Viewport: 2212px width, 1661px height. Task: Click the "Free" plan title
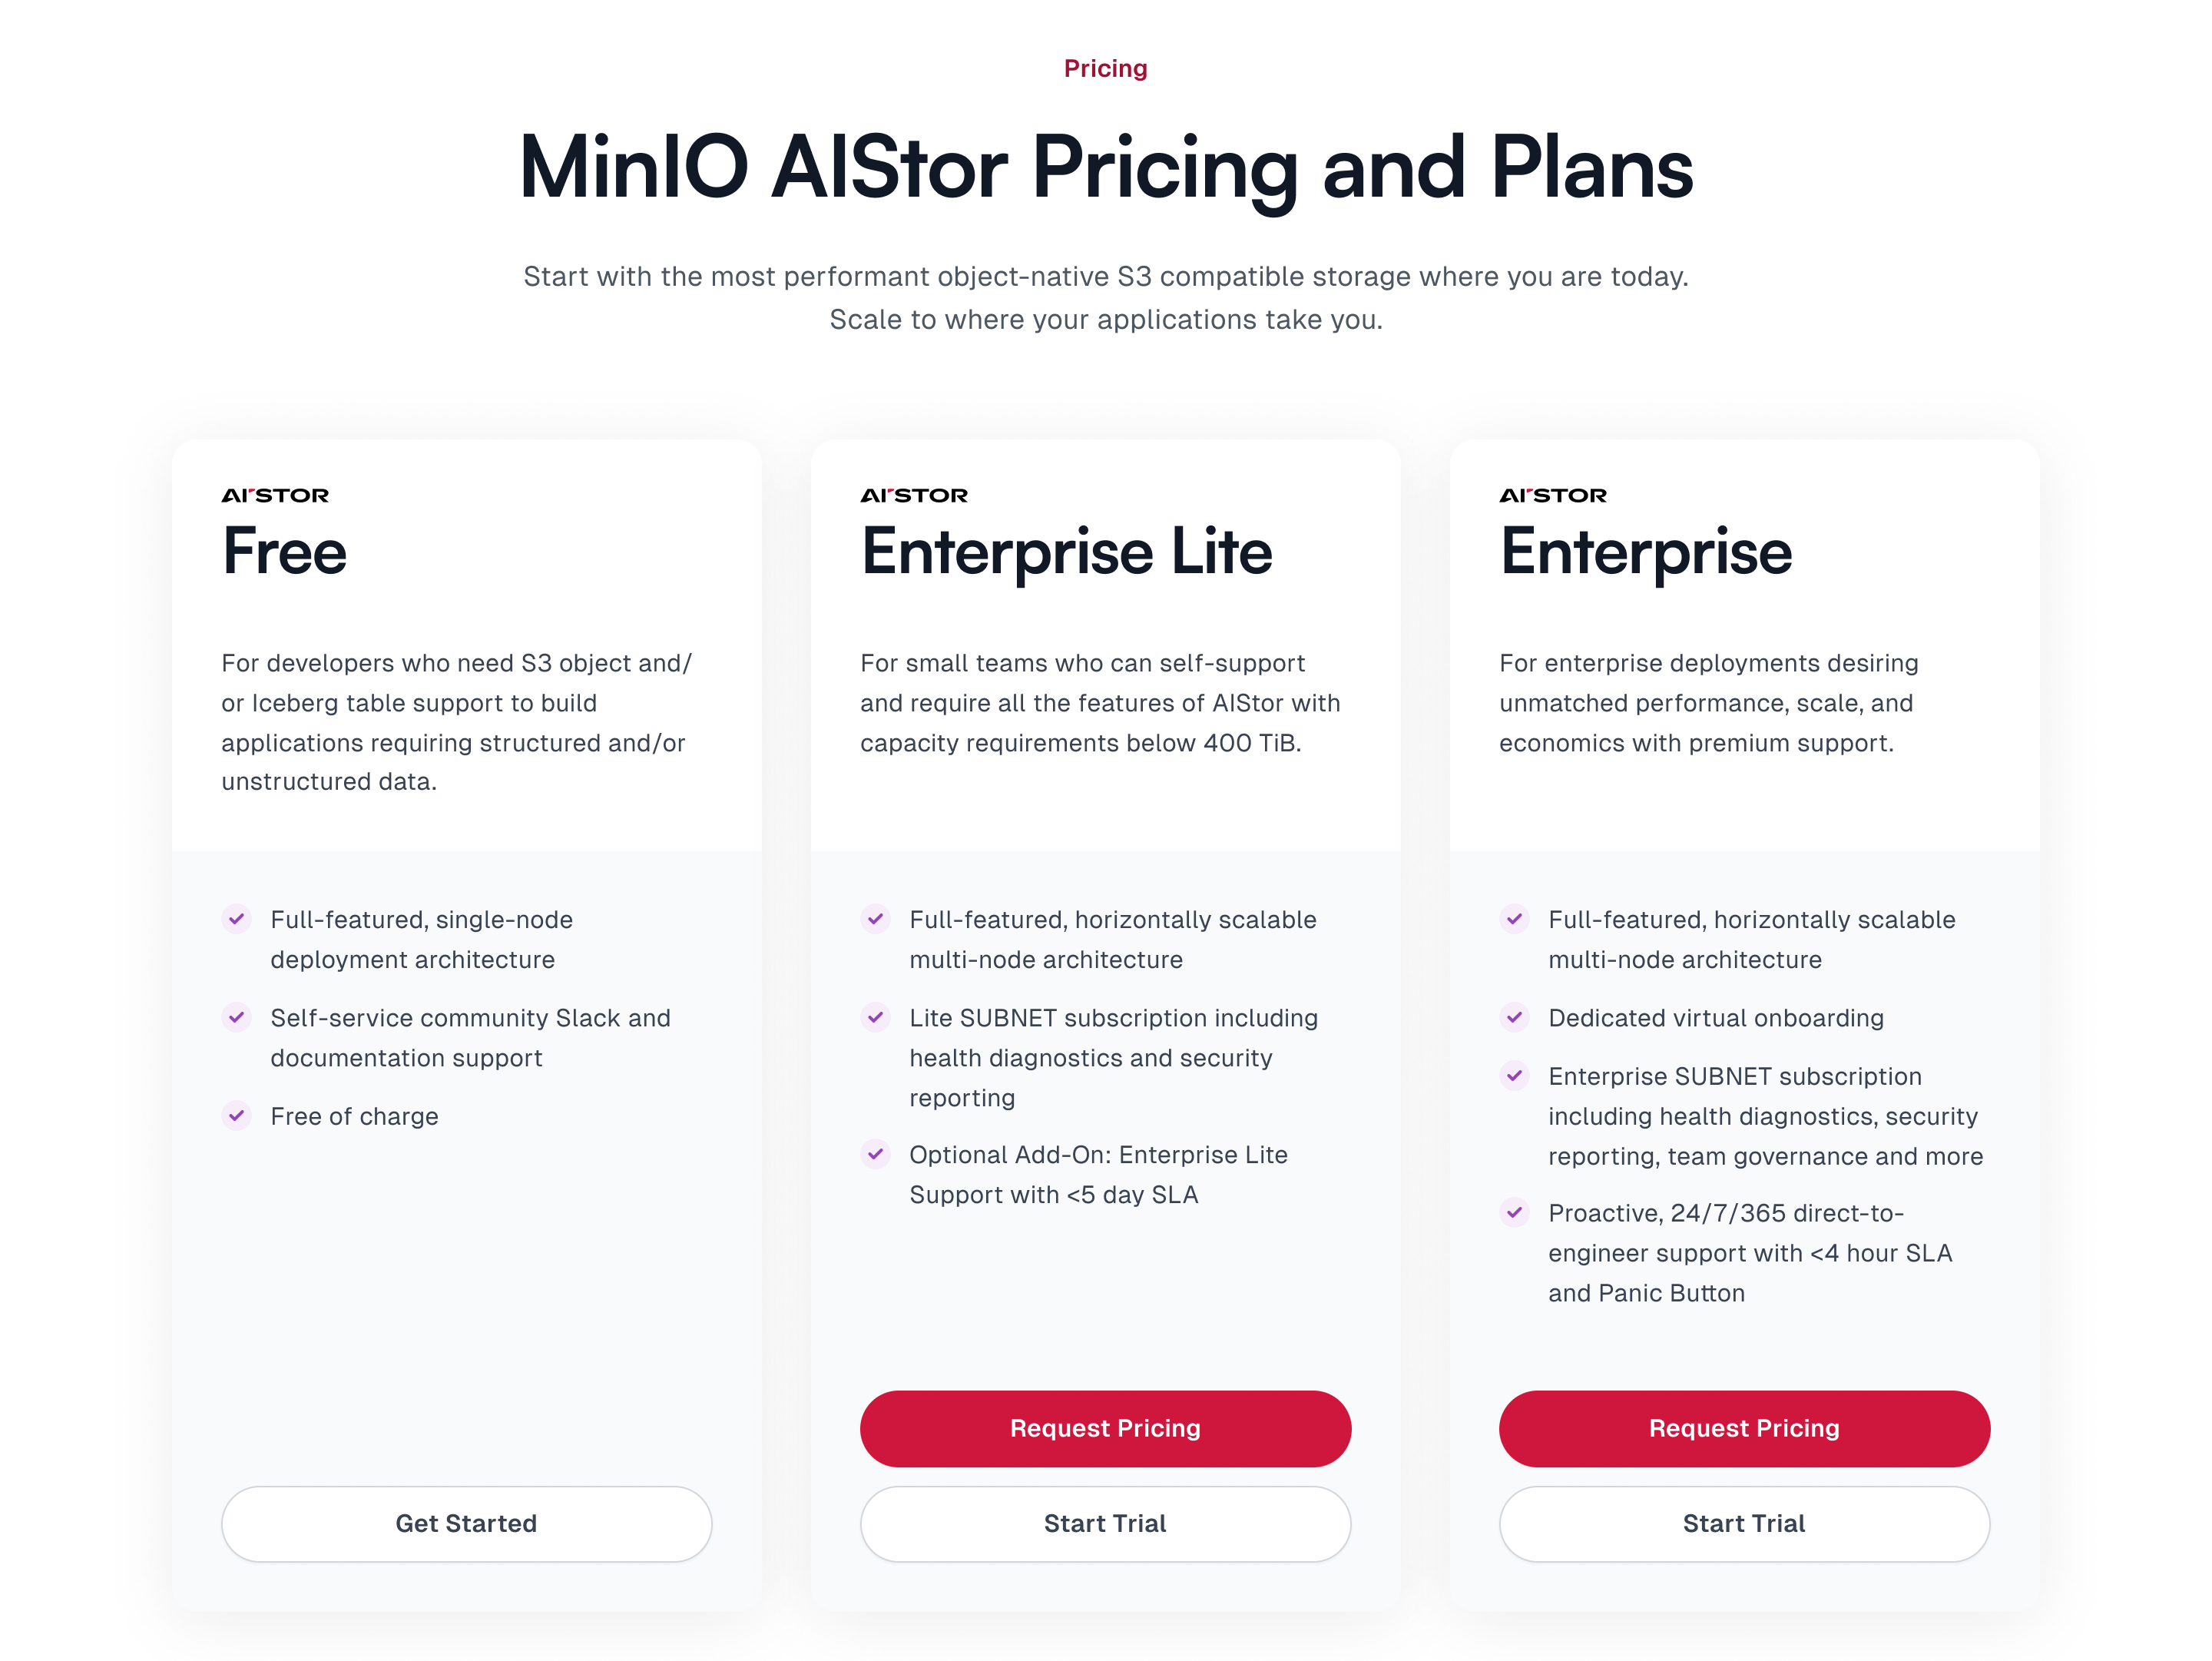(284, 550)
